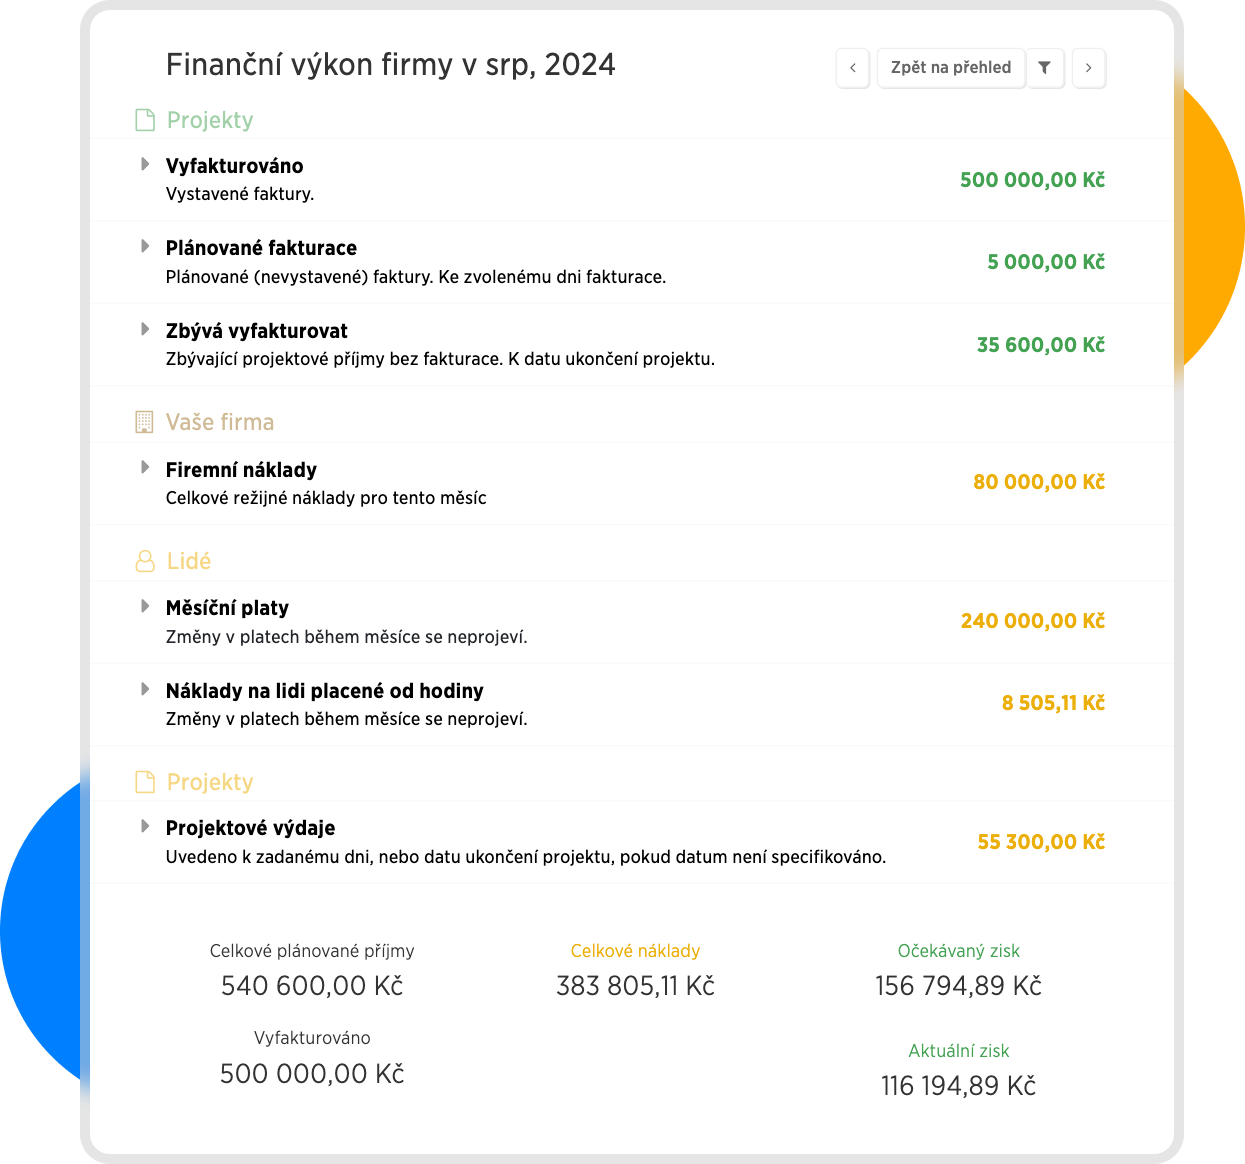
Task: Click the Celkové náklady total amount
Action: pyautogui.click(x=635, y=986)
